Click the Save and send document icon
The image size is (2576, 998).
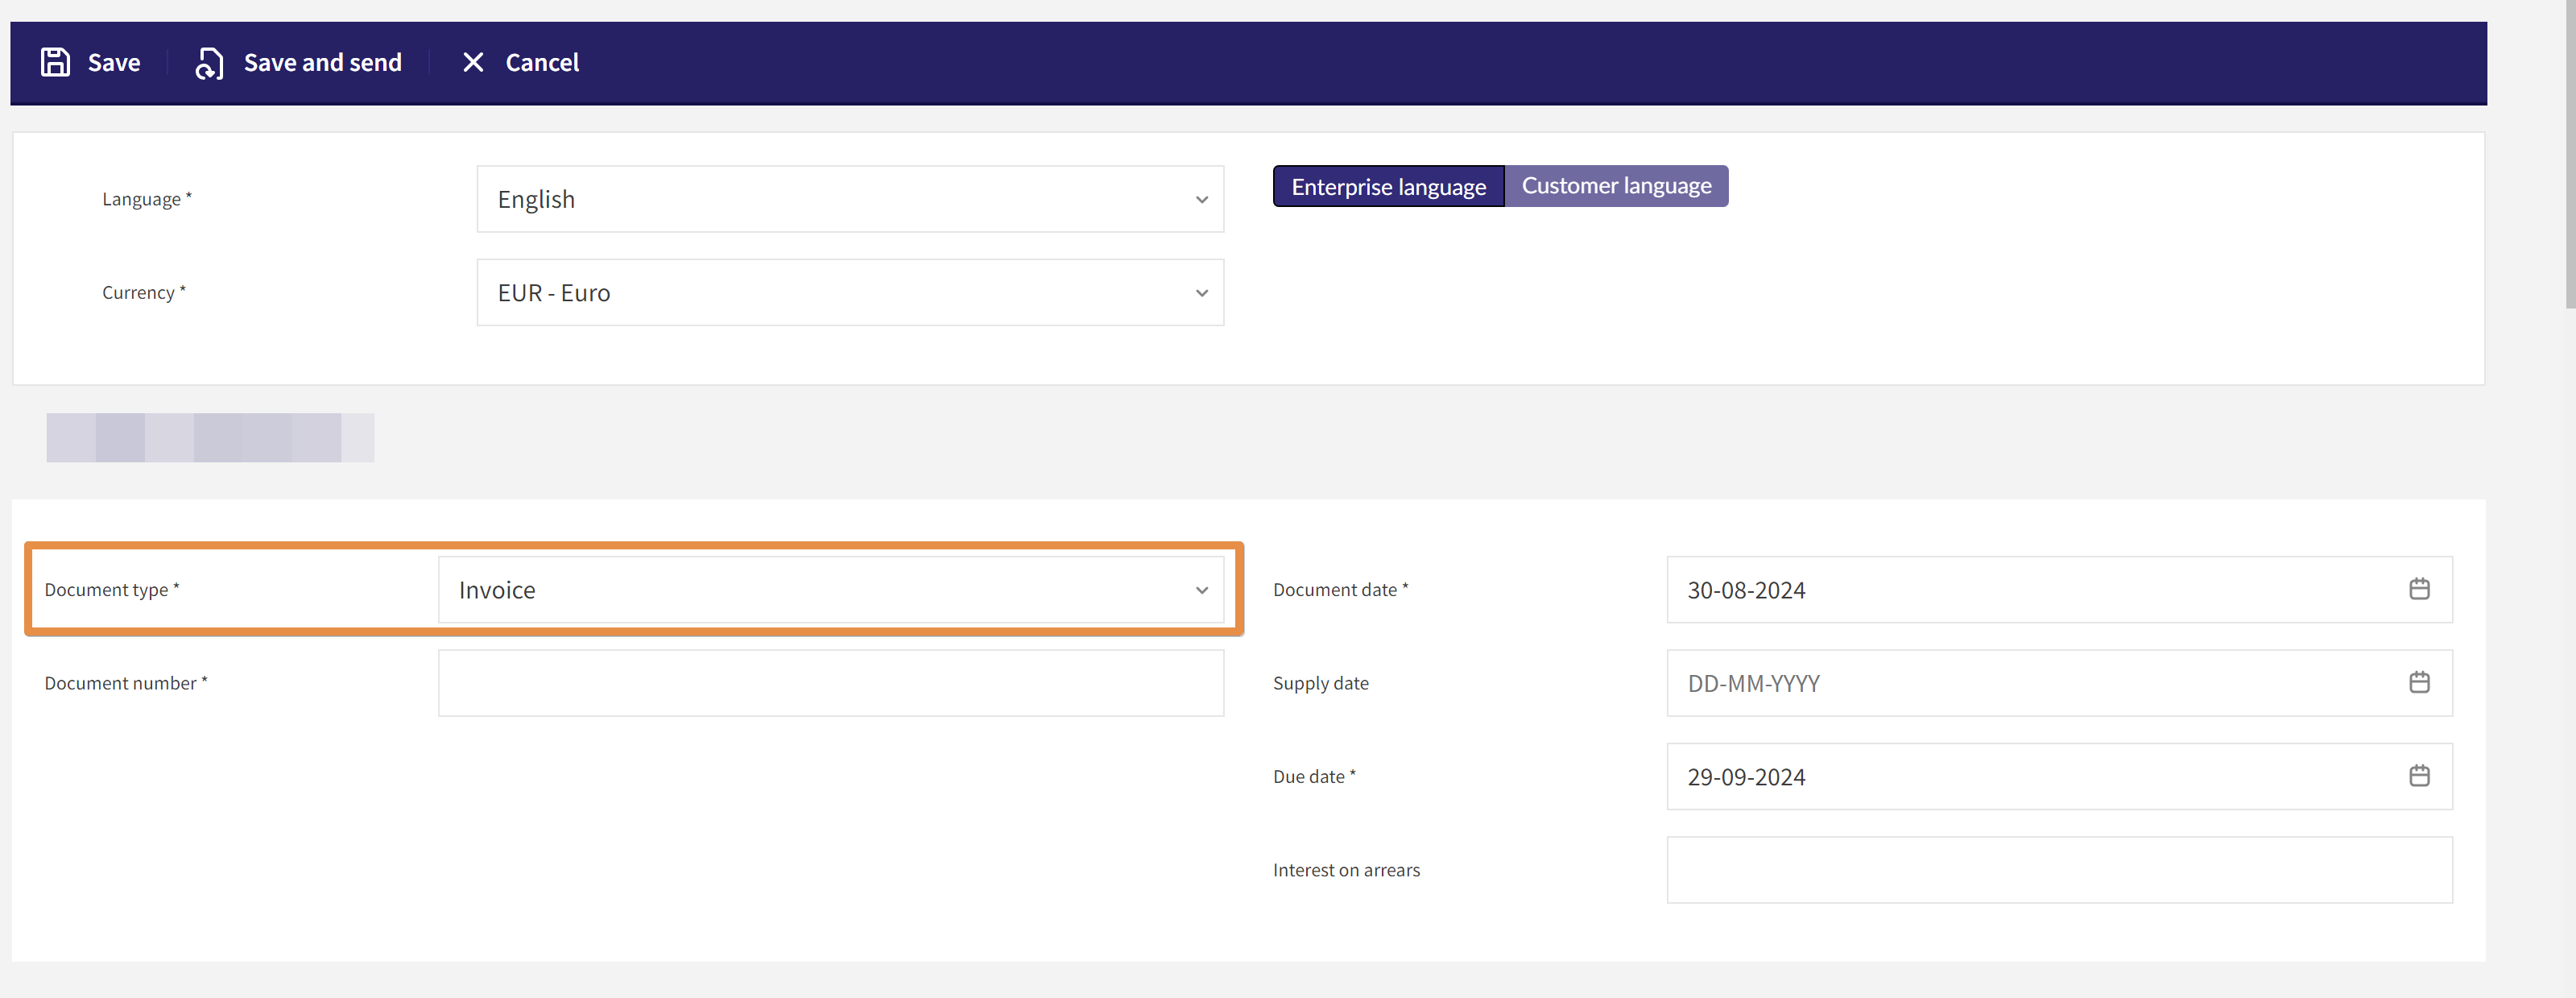pyautogui.click(x=209, y=63)
